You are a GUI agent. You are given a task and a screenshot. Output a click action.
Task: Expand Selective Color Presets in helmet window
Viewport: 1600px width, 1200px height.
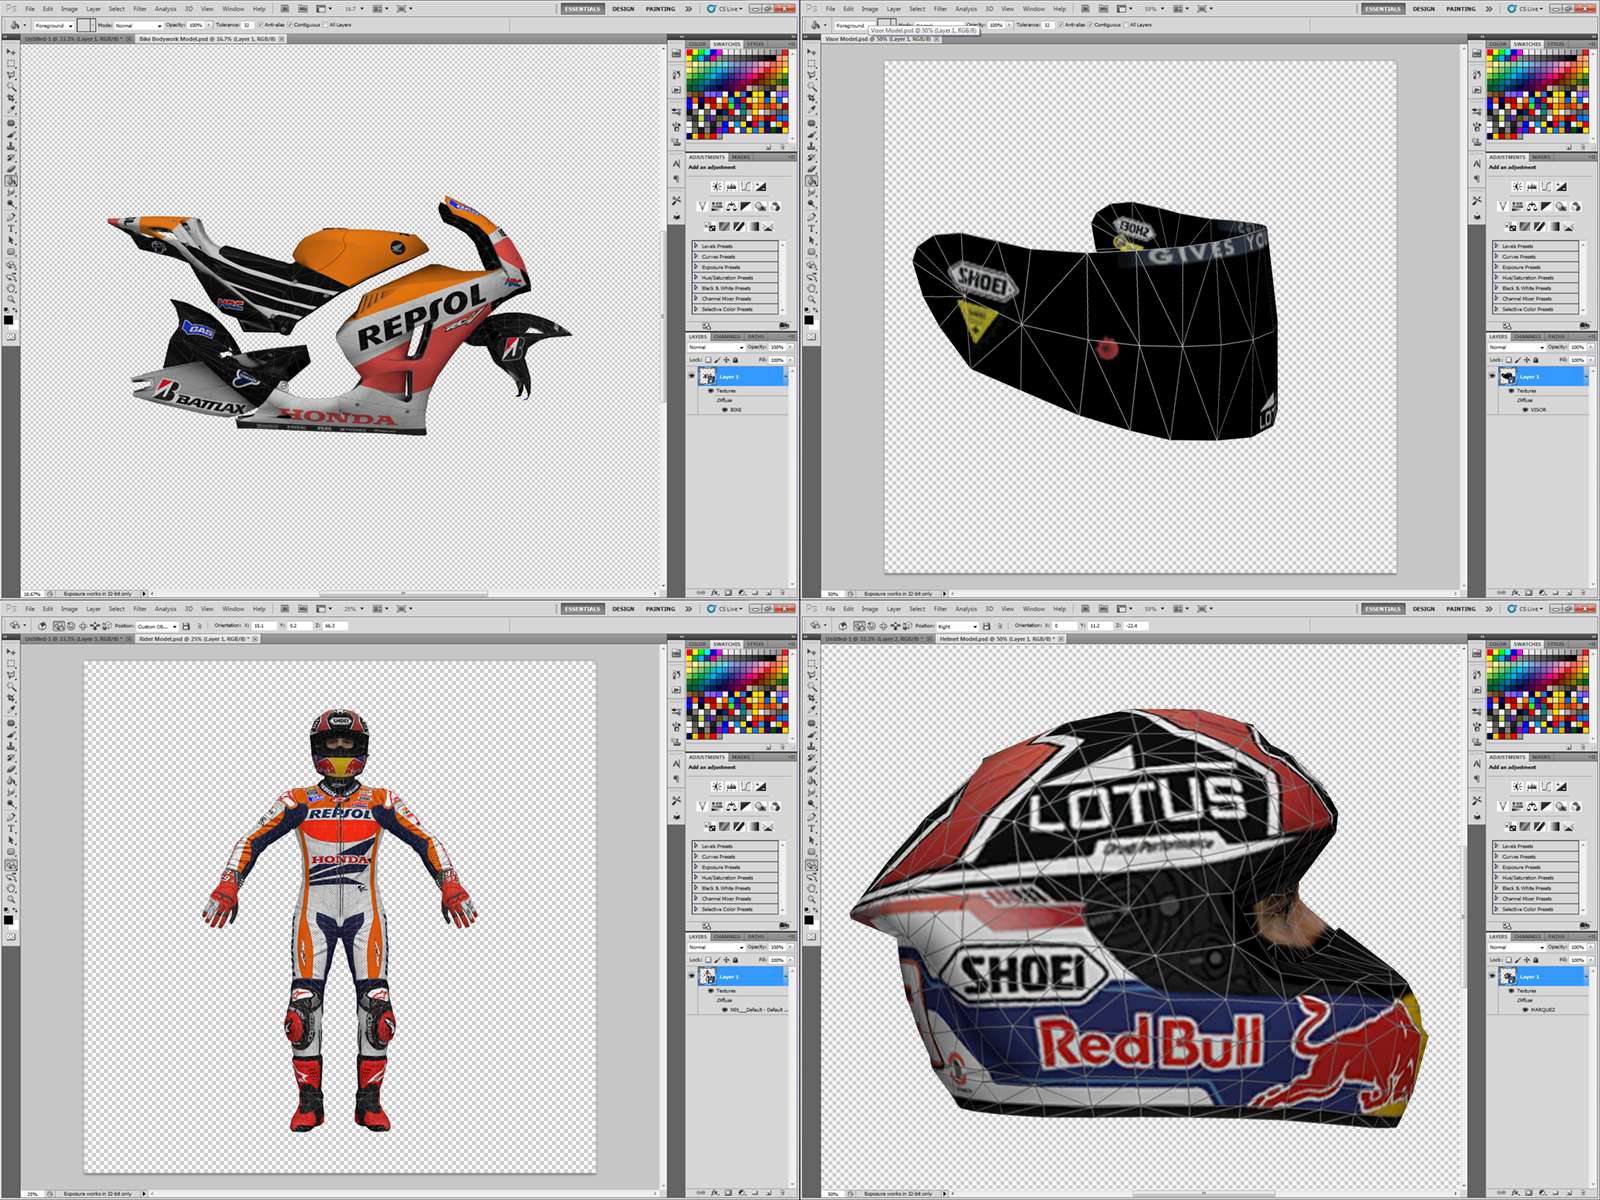[1496, 909]
